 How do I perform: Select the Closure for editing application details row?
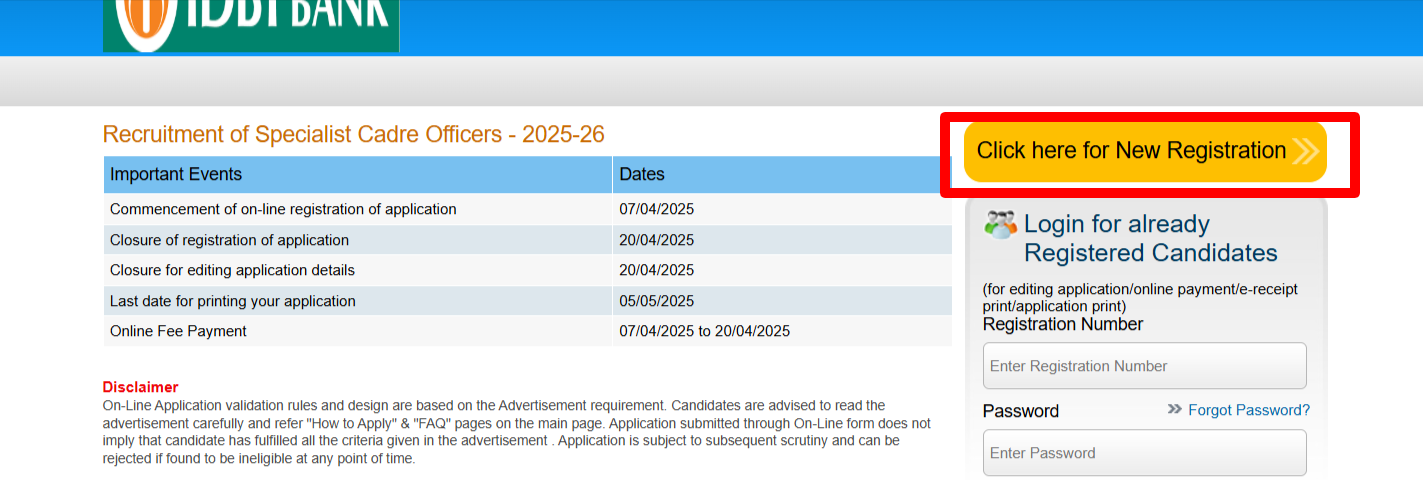(232, 270)
